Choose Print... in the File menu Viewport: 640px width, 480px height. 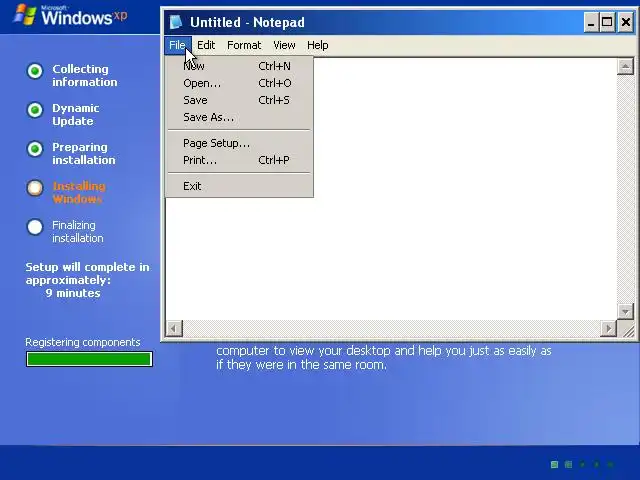[x=240, y=160]
